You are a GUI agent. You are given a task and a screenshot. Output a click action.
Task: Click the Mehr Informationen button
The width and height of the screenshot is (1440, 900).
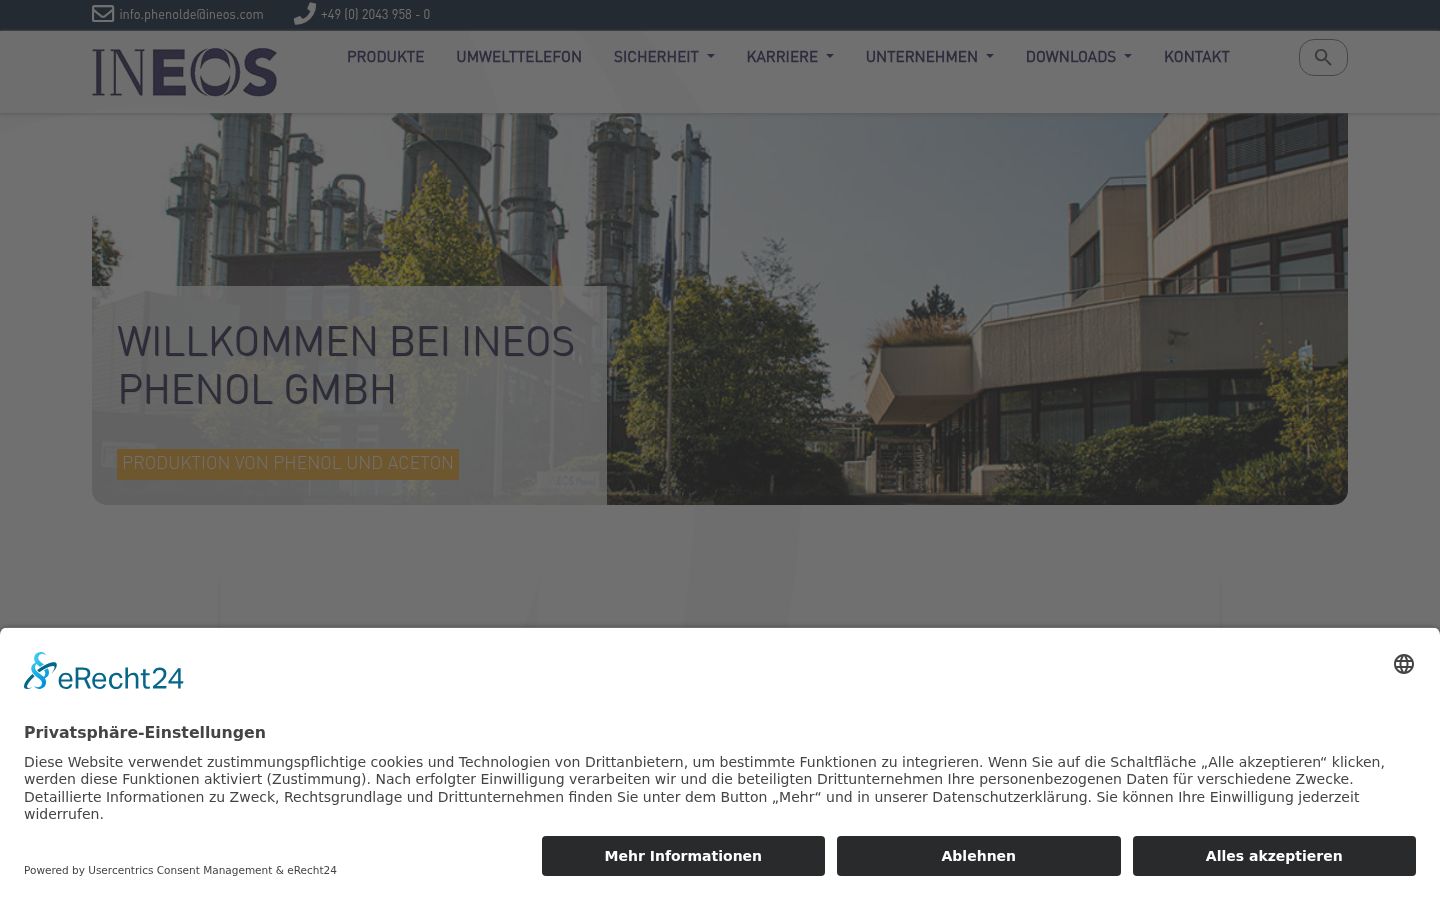(x=683, y=856)
